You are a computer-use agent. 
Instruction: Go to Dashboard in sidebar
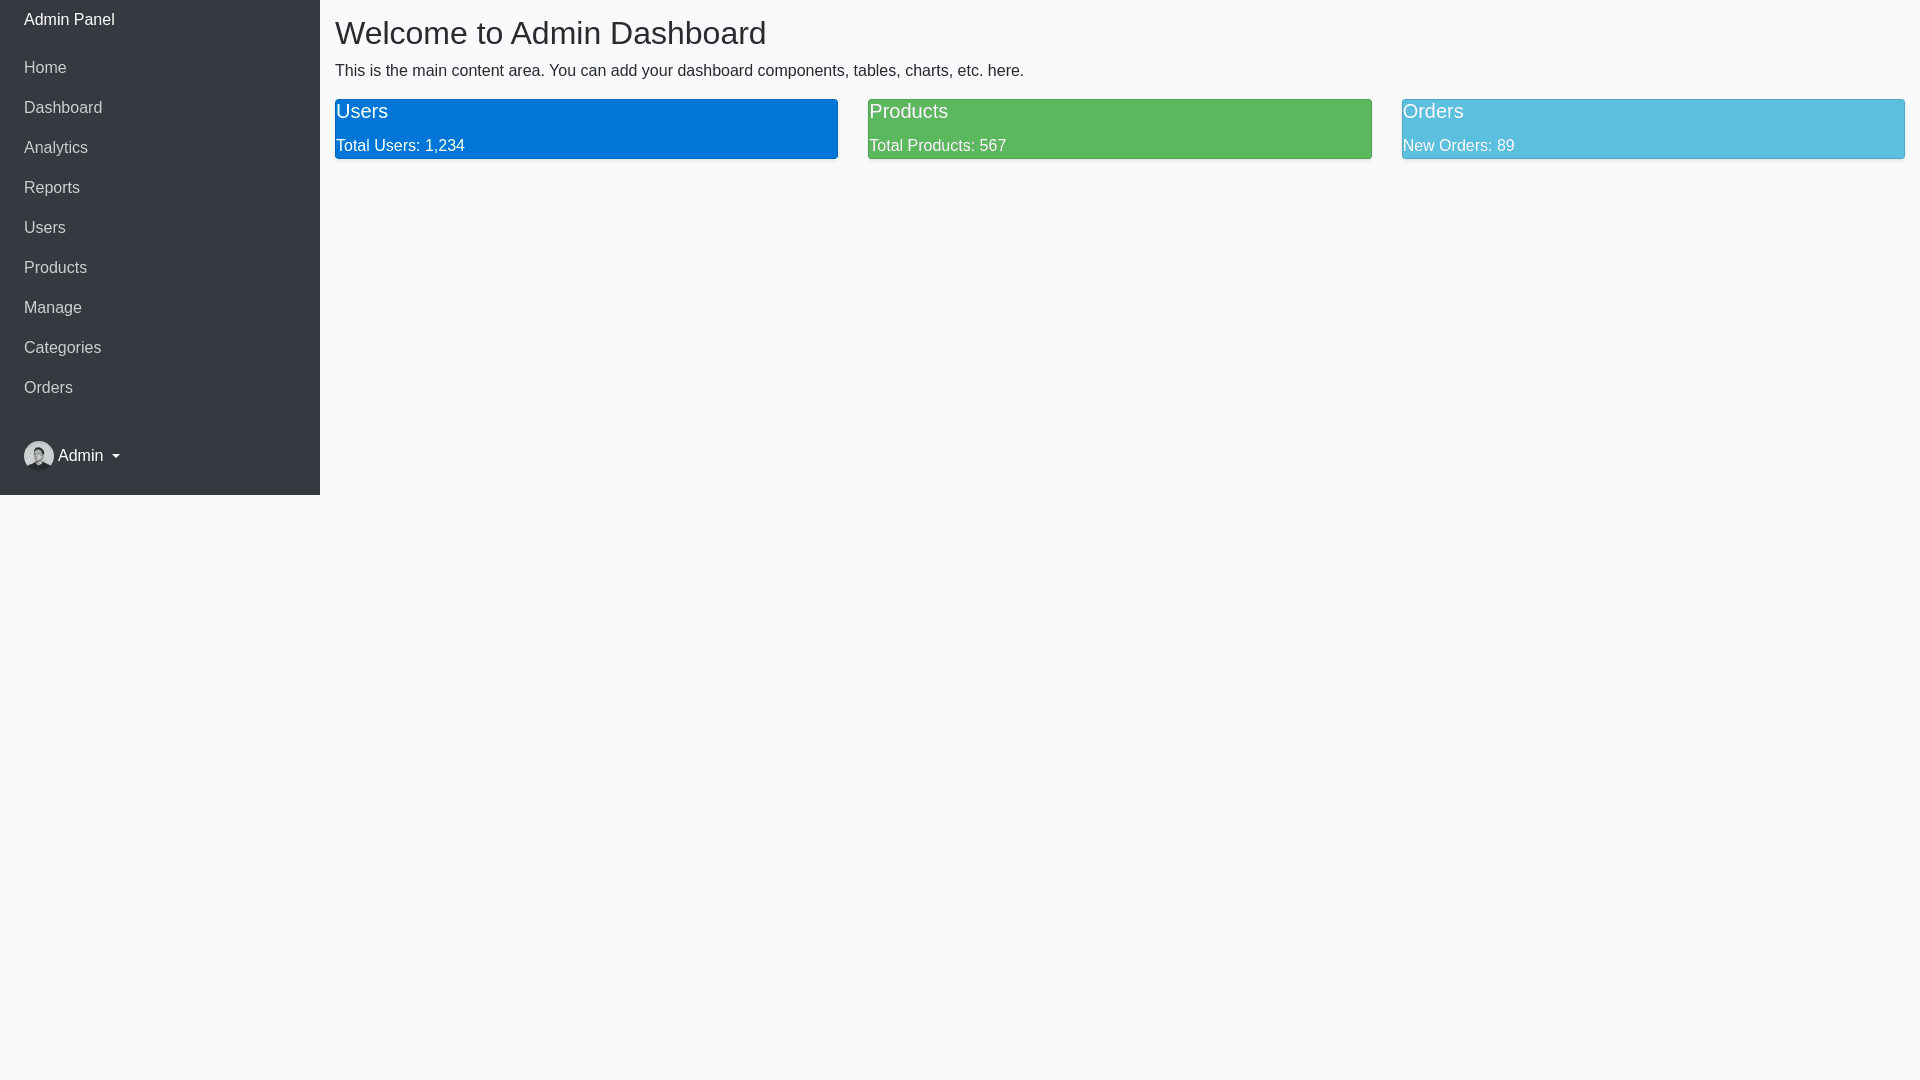pyautogui.click(x=63, y=108)
